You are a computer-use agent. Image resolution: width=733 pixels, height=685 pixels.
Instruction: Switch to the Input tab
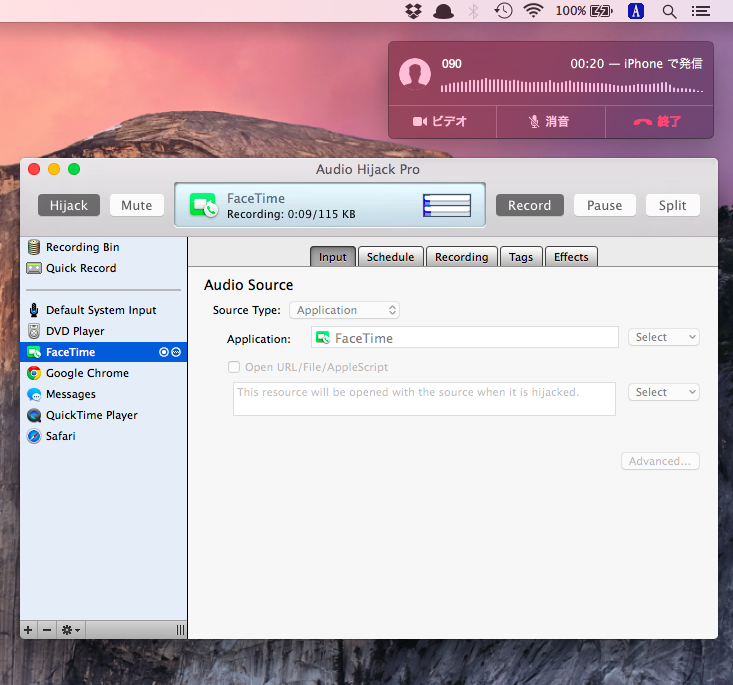[x=333, y=257]
